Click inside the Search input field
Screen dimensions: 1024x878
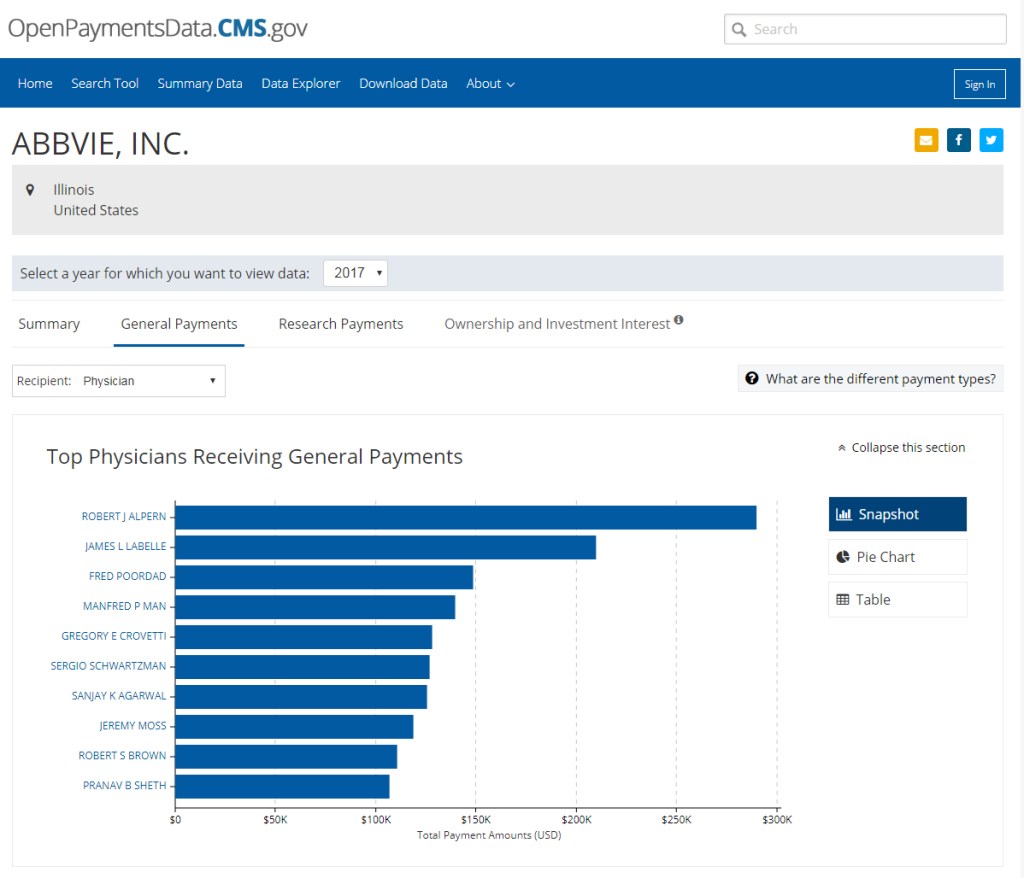click(870, 29)
